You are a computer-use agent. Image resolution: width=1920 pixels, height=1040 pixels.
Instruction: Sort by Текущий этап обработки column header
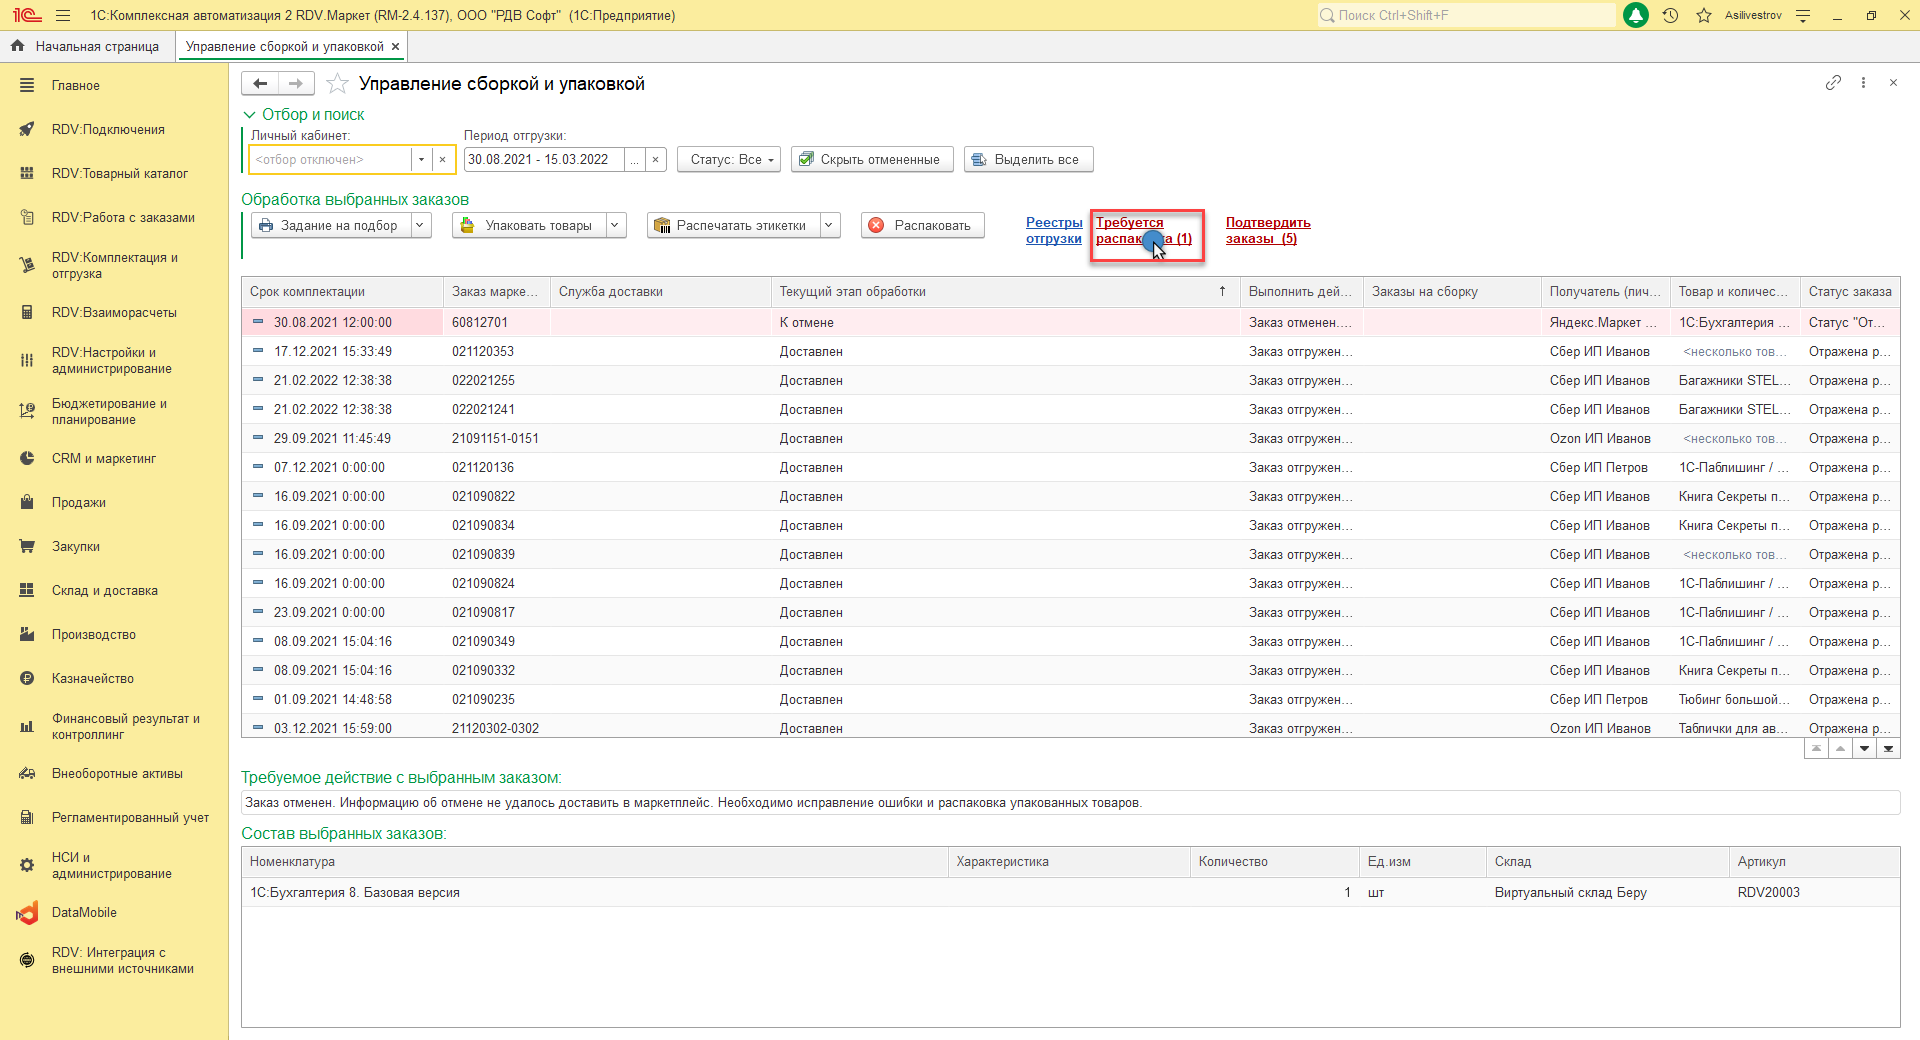[x=1005, y=292]
